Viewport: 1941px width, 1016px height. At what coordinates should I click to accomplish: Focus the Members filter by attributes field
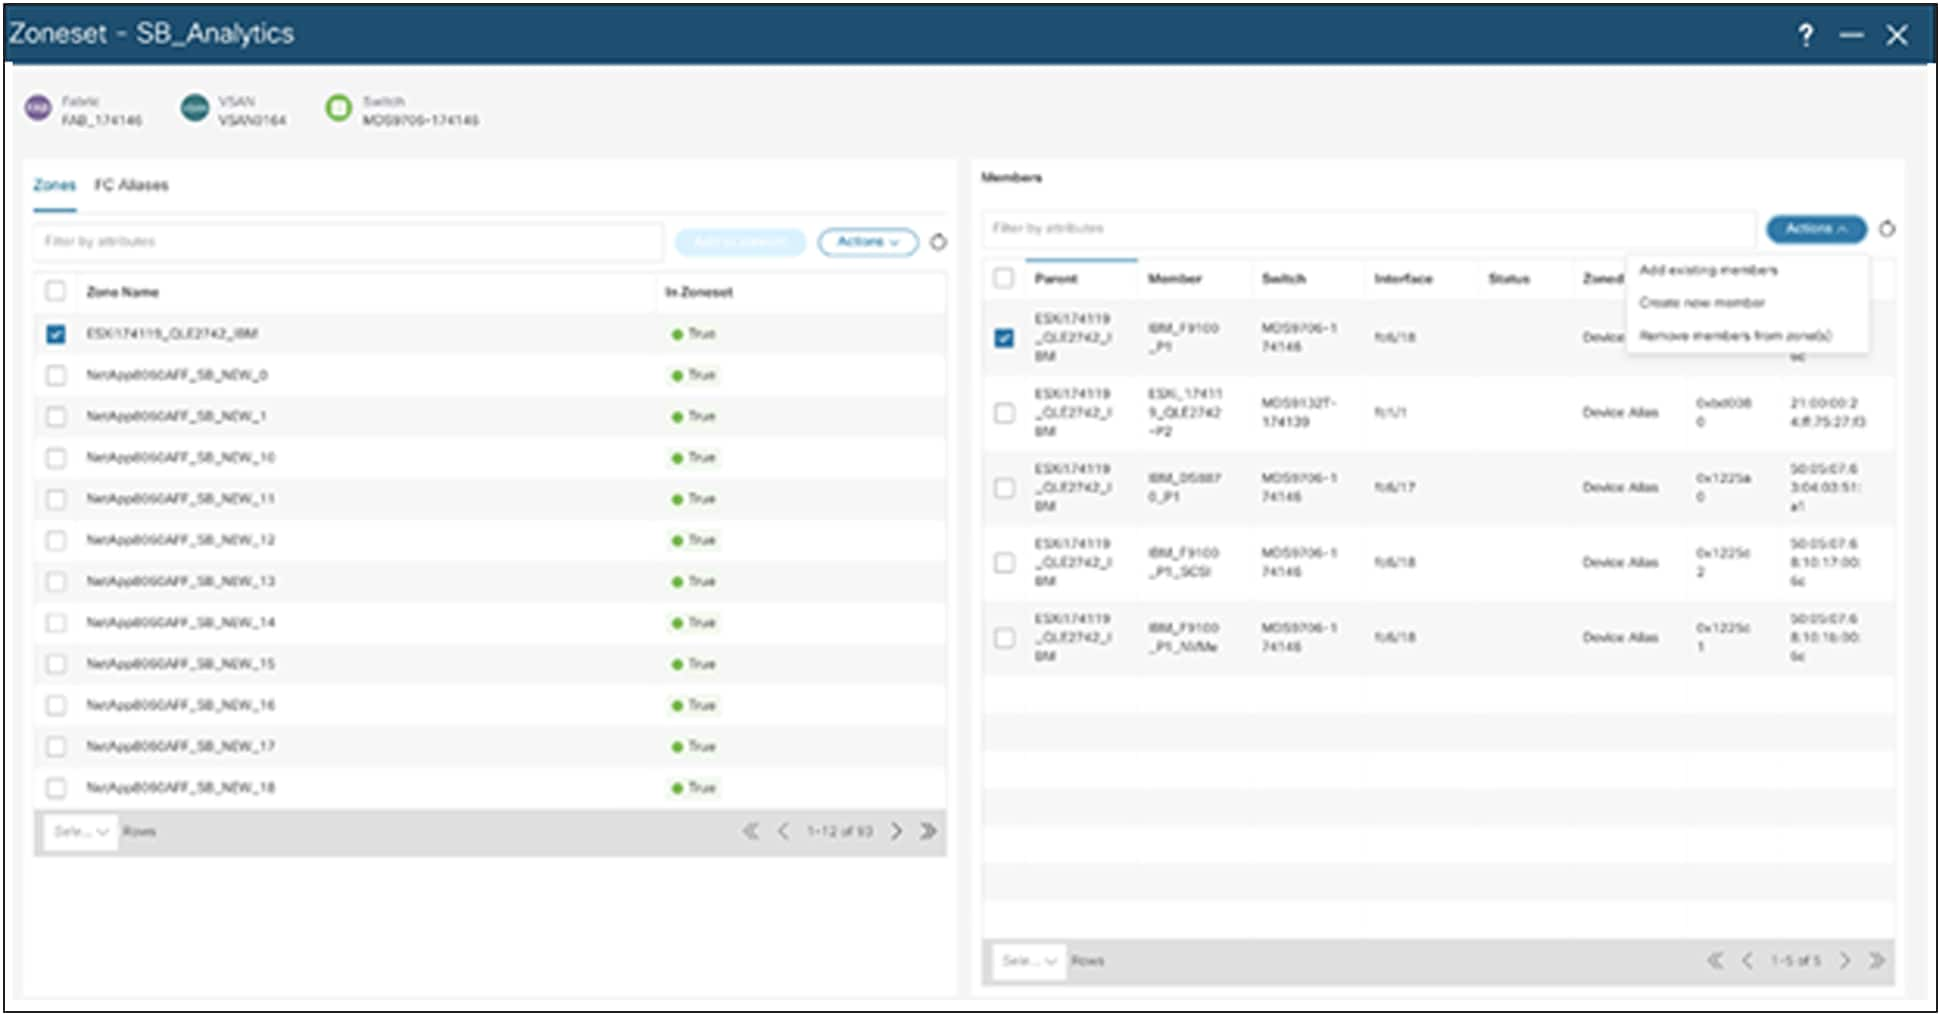[x=1368, y=229]
